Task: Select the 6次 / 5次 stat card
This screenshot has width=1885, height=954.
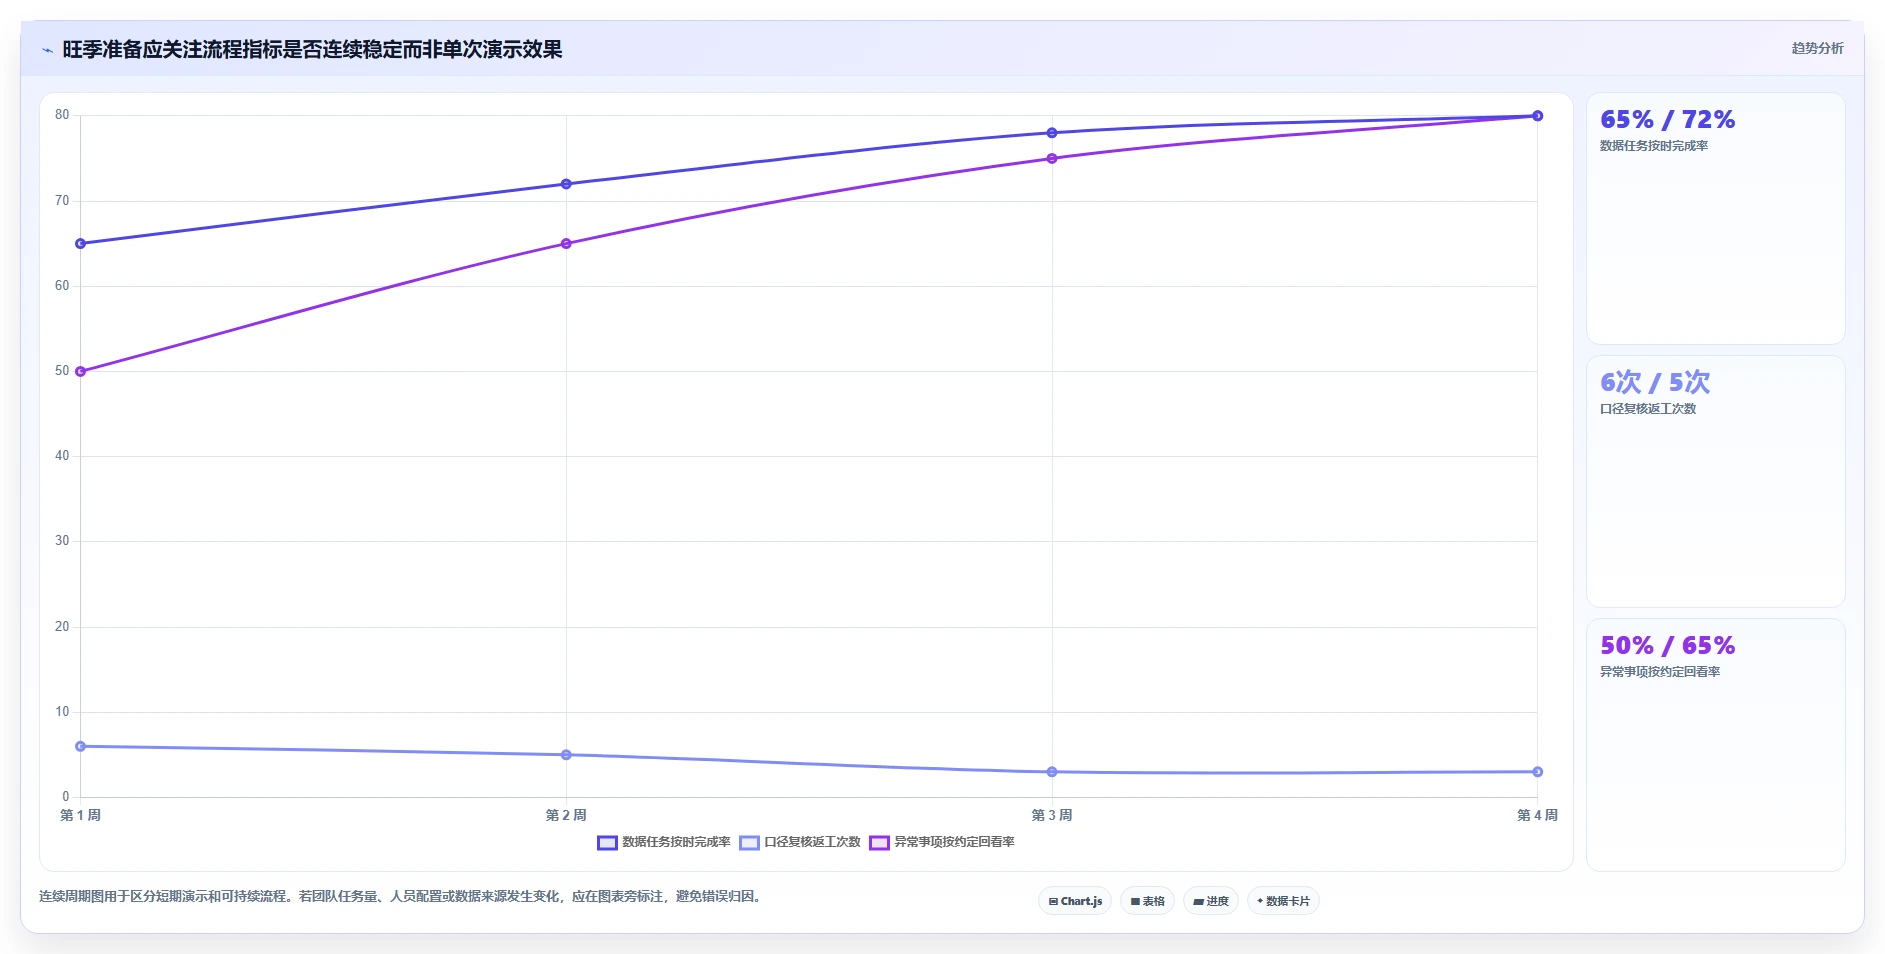Action: (1715, 482)
